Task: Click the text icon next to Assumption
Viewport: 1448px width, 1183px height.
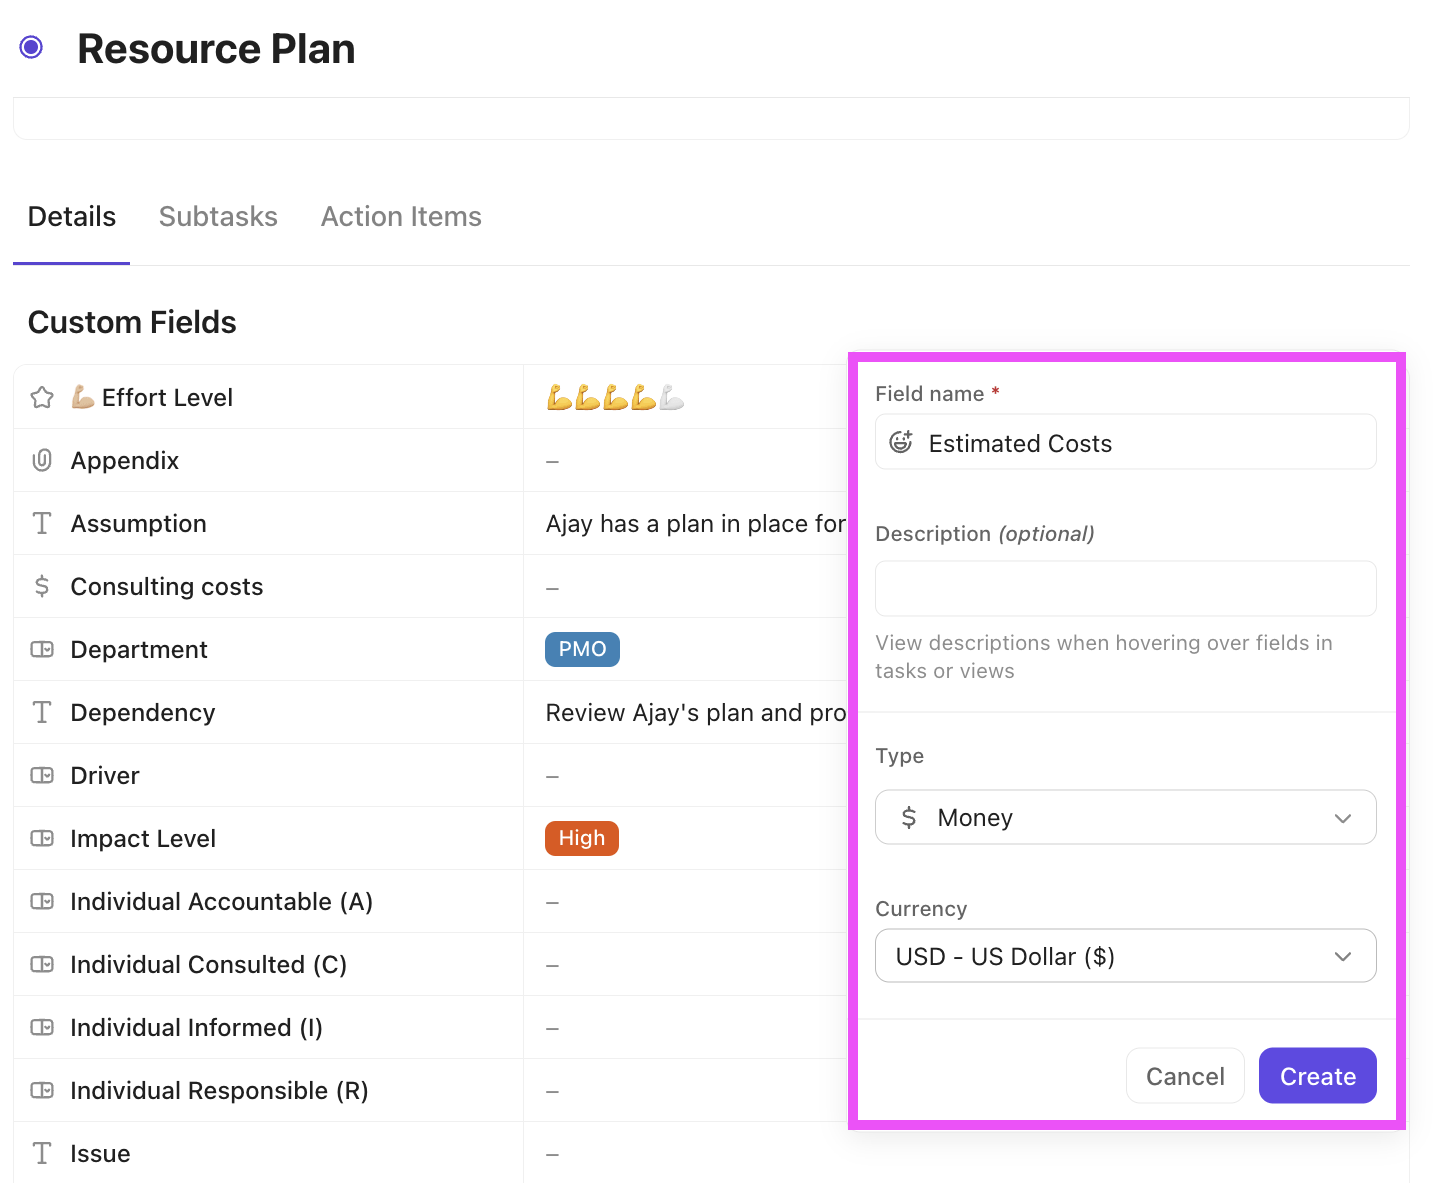Action: [x=41, y=522]
